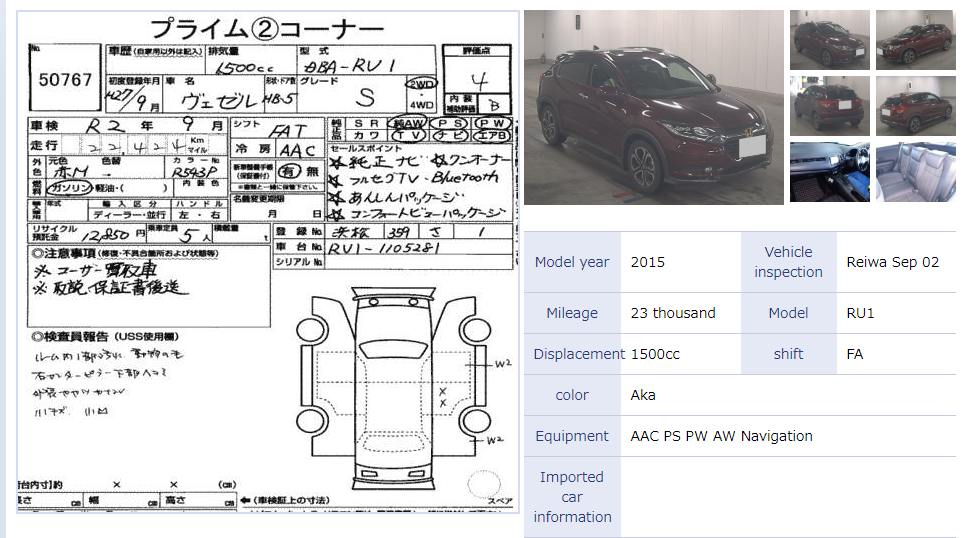The image size is (964, 538).
Task: Open the large front-quarter car photo
Action: pyautogui.click(x=654, y=107)
